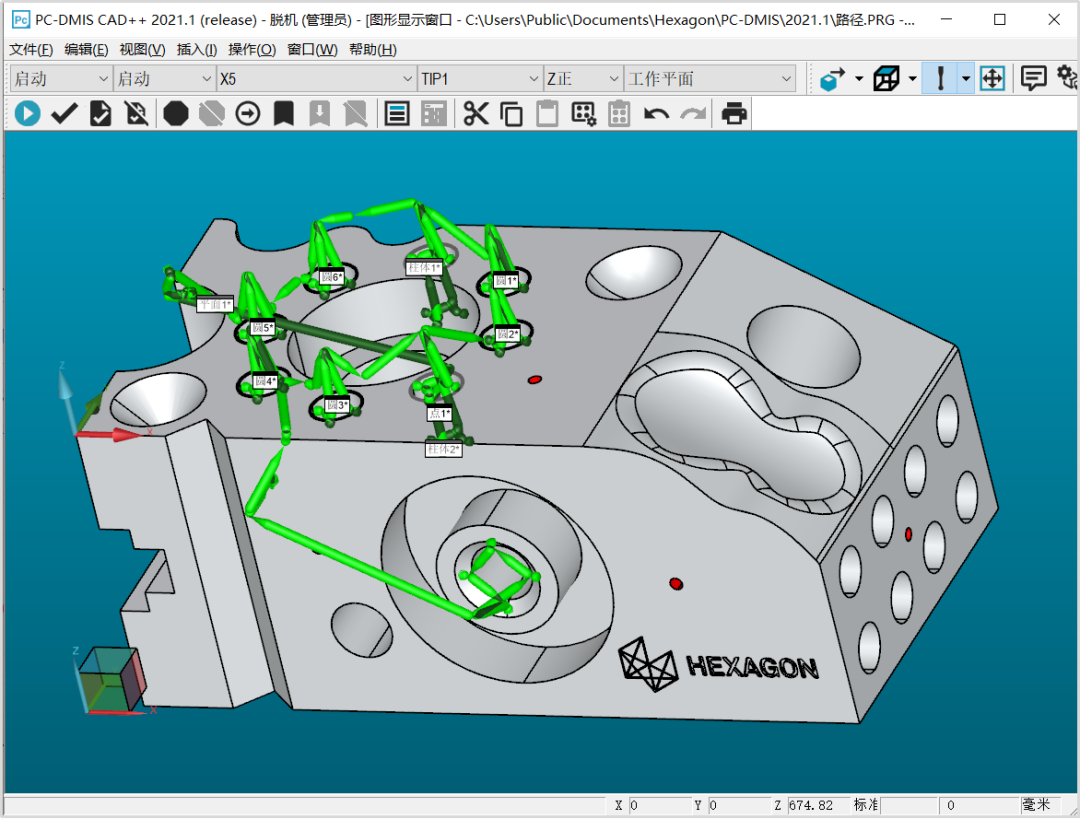Open the X5 probe combo box

click(x=317, y=79)
